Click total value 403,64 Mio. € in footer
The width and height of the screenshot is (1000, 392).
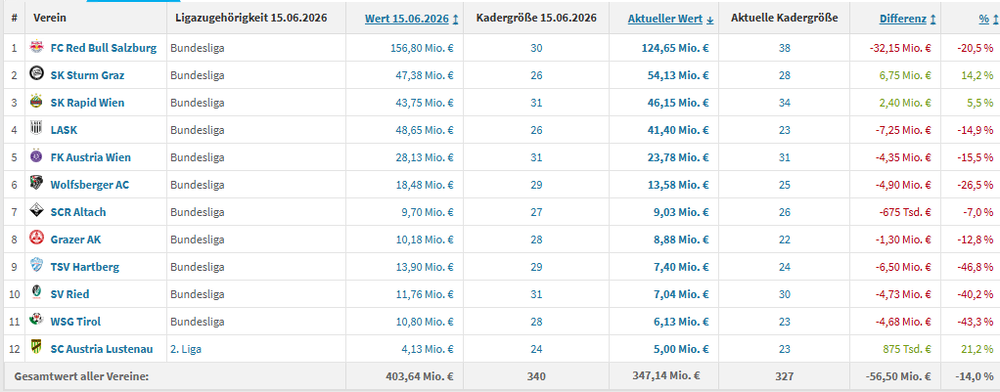pos(420,377)
